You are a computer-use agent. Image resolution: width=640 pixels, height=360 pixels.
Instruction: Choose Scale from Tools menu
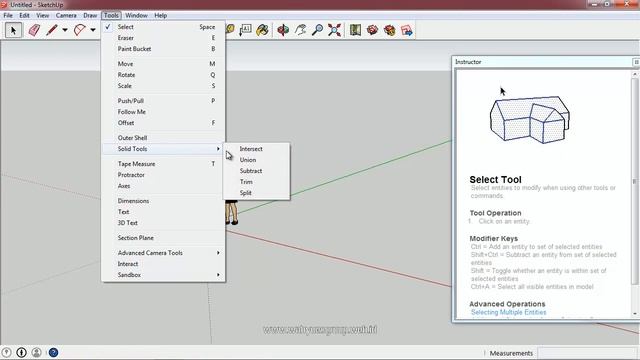pyautogui.click(x=163, y=86)
